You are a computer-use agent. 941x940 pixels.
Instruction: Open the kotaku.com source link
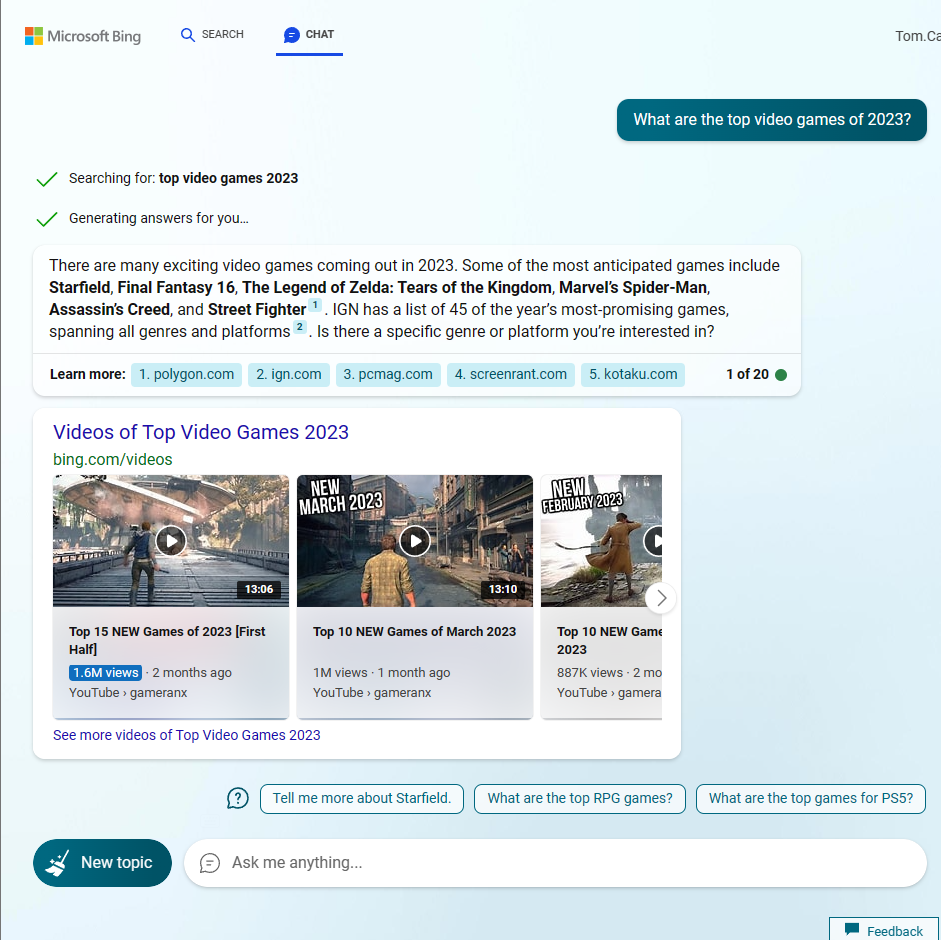[632, 375]
